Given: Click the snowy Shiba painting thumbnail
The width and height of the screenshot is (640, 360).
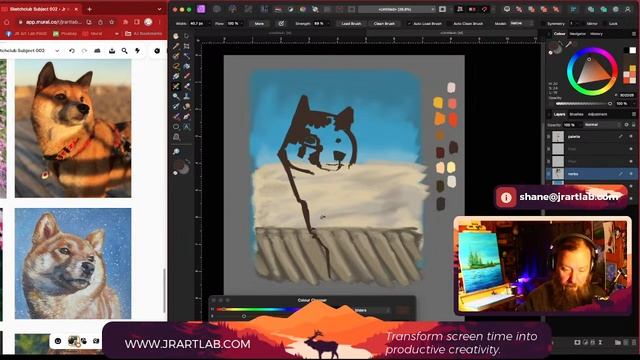Looking at the screenshot, I should tap(73, 264).
